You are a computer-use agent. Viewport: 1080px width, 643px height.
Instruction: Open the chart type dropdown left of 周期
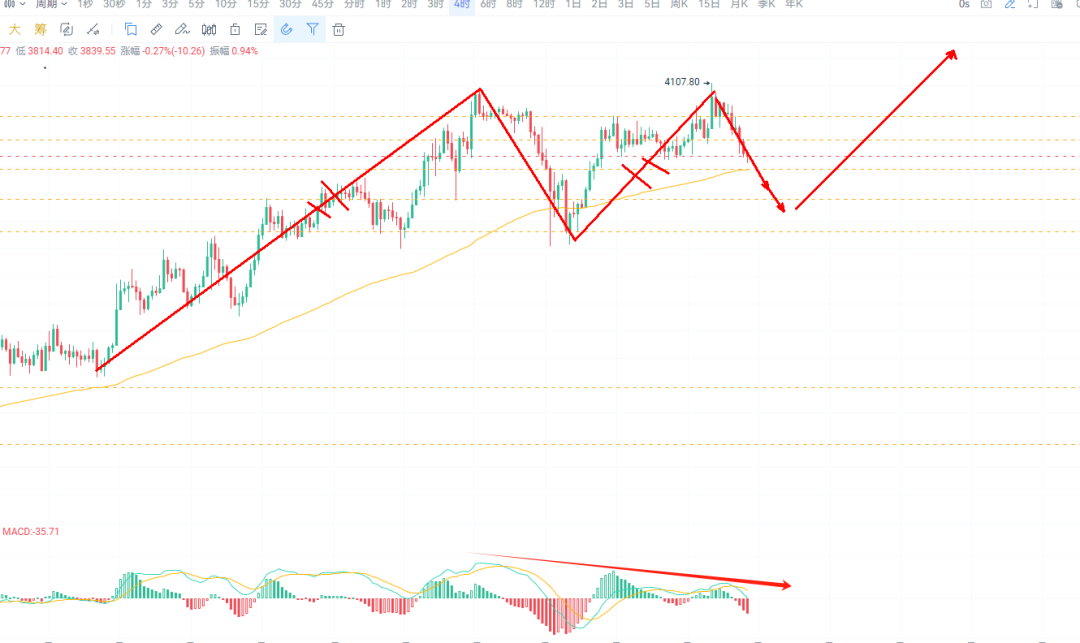[14, 5]
